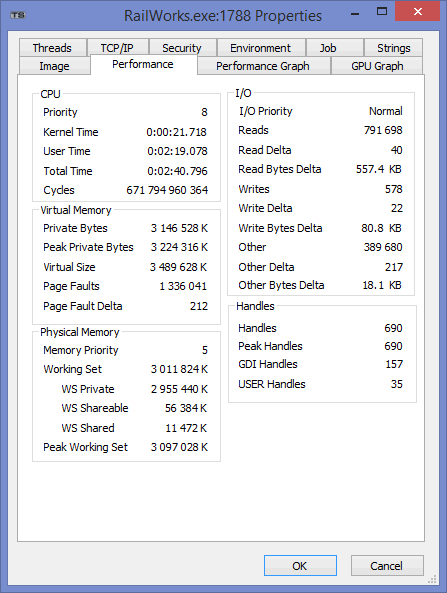Select Total Time value 0:02:40.796
Screen dimensions: 447x593
(x=177, y=171)
